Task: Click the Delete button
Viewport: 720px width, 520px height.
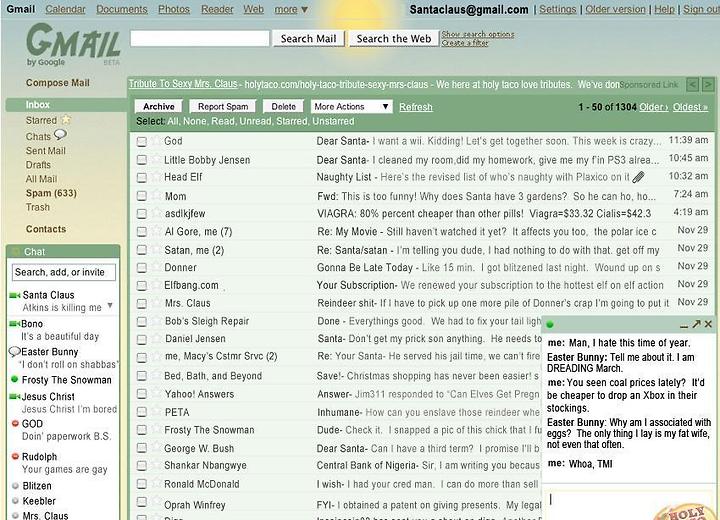Action: coord(283,107)
